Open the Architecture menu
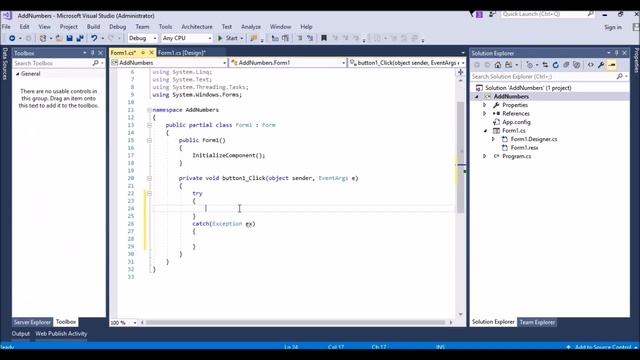This screenshot has height=360, width=640. 197,27
